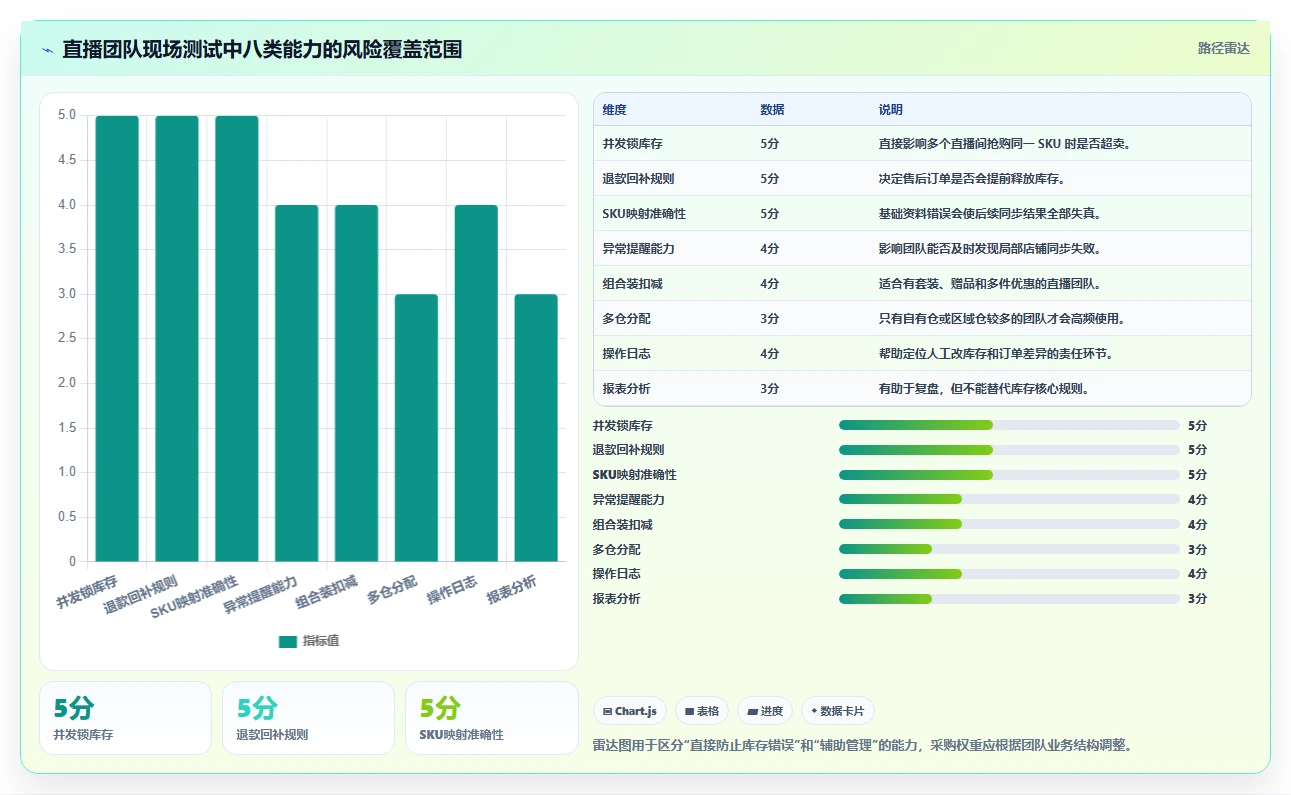Select the 组合装扣减 chart bar
Screen dimensions: 1291x795
coord(357,383)
